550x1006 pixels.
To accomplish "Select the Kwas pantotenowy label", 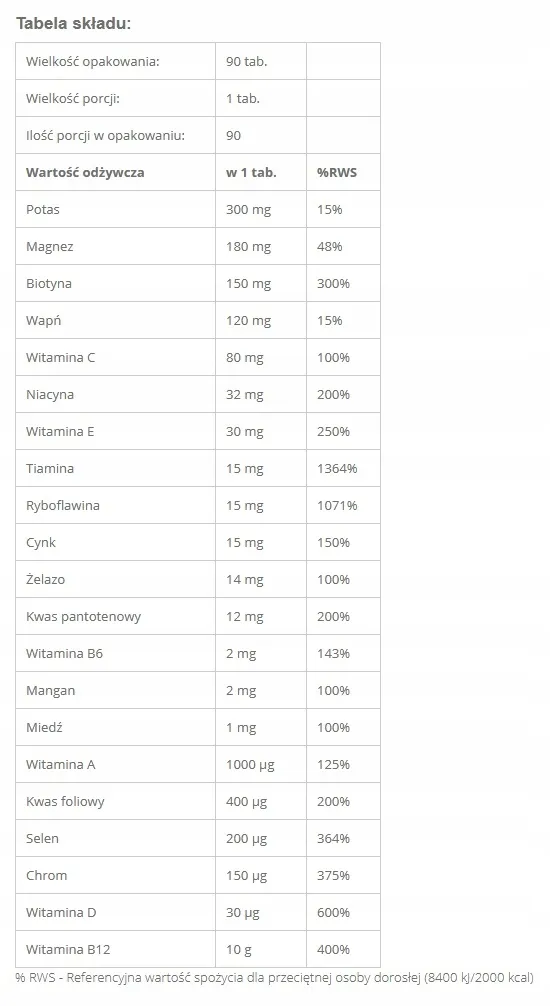I will [83, 617].
